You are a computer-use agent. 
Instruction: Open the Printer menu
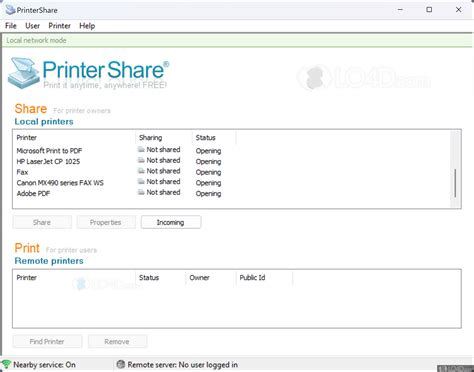(59, 26)
